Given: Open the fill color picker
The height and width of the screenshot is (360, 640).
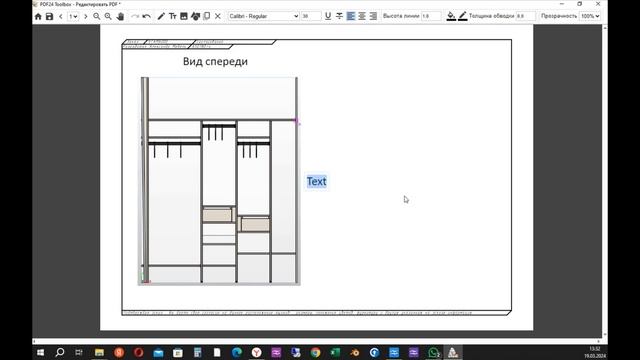Looking at the screenshot, I should pyautogui.click(x=451, y=16).
